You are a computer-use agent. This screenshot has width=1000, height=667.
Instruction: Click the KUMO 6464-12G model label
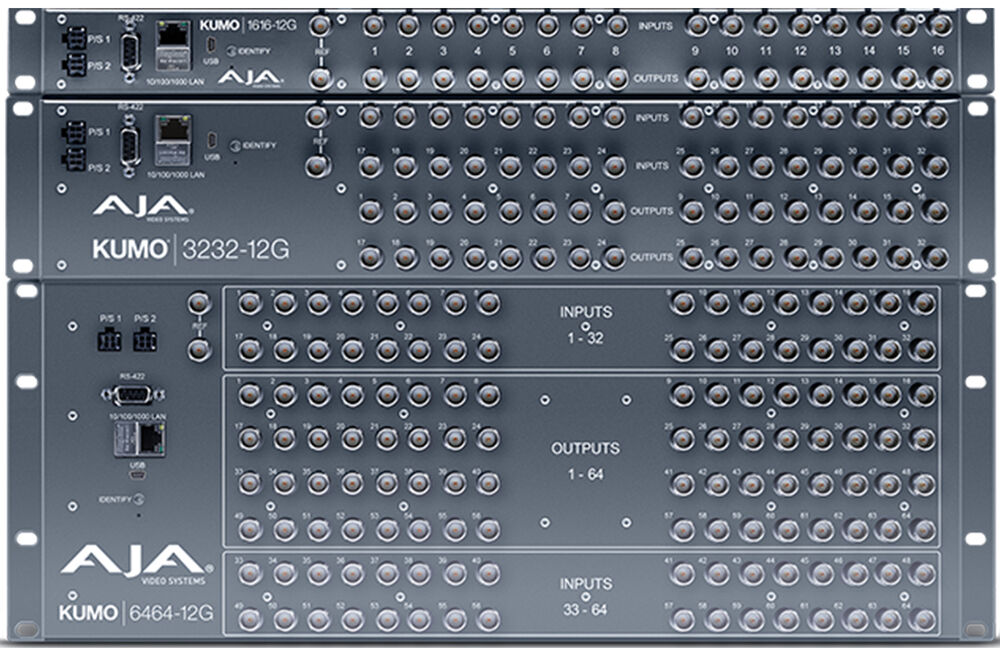[136, 613]
